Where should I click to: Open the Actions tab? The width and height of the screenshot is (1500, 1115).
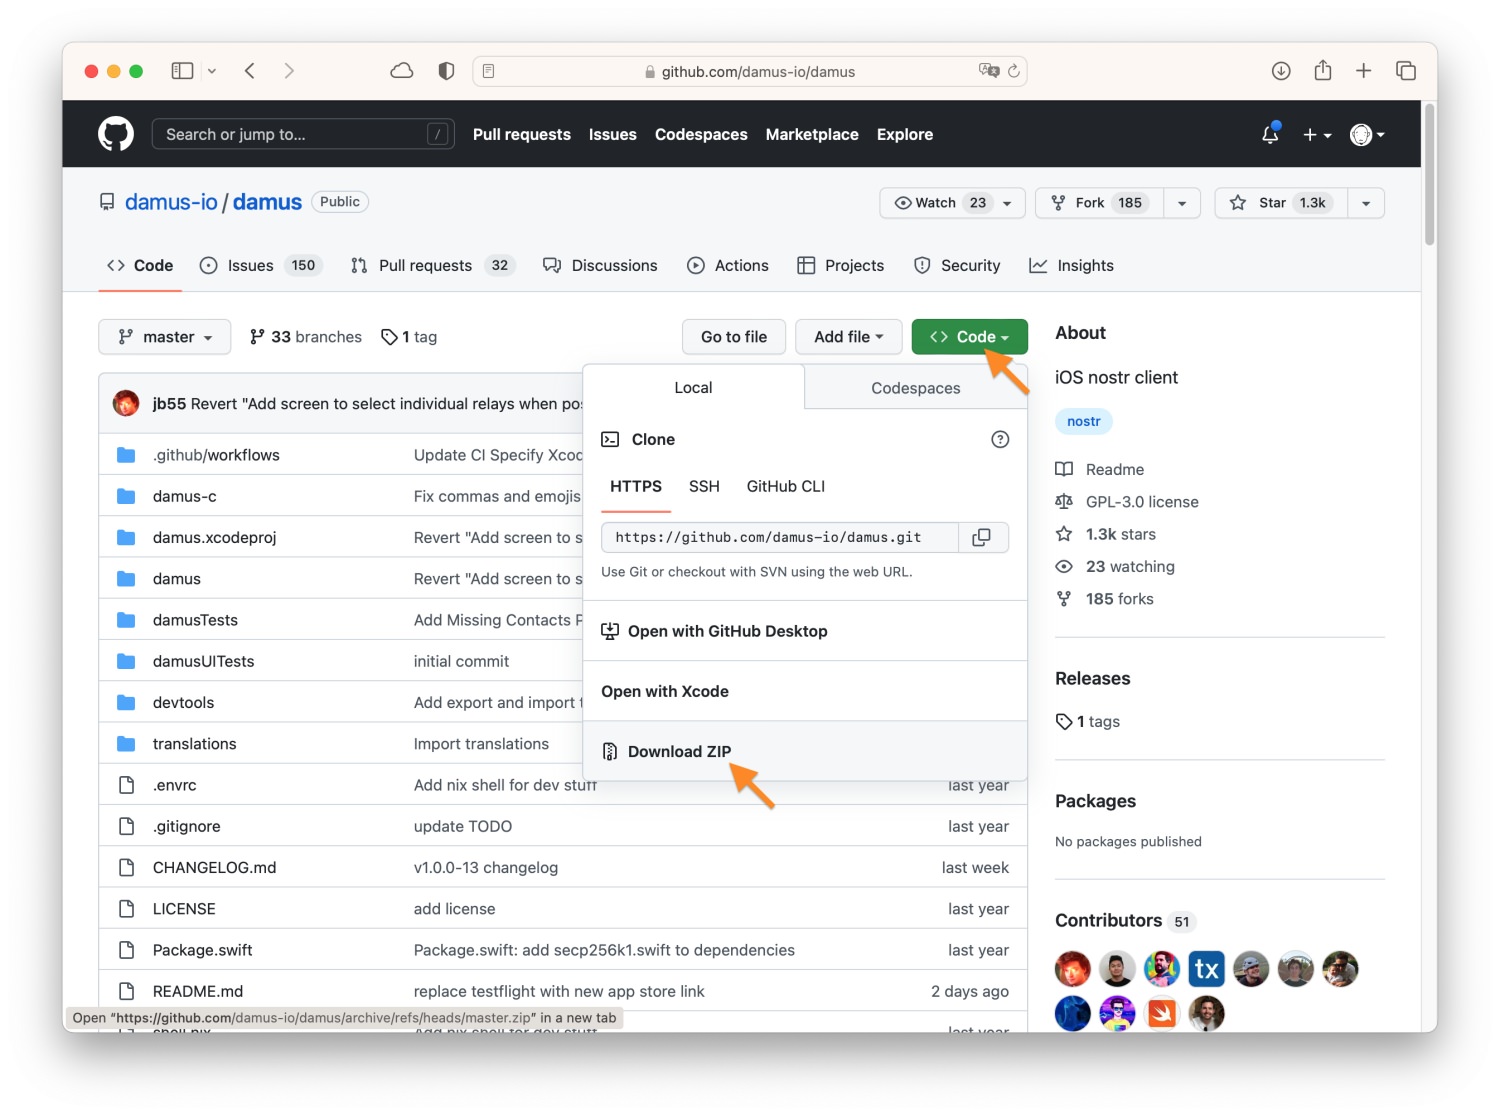pyautogui.click(x=728, y=265)
